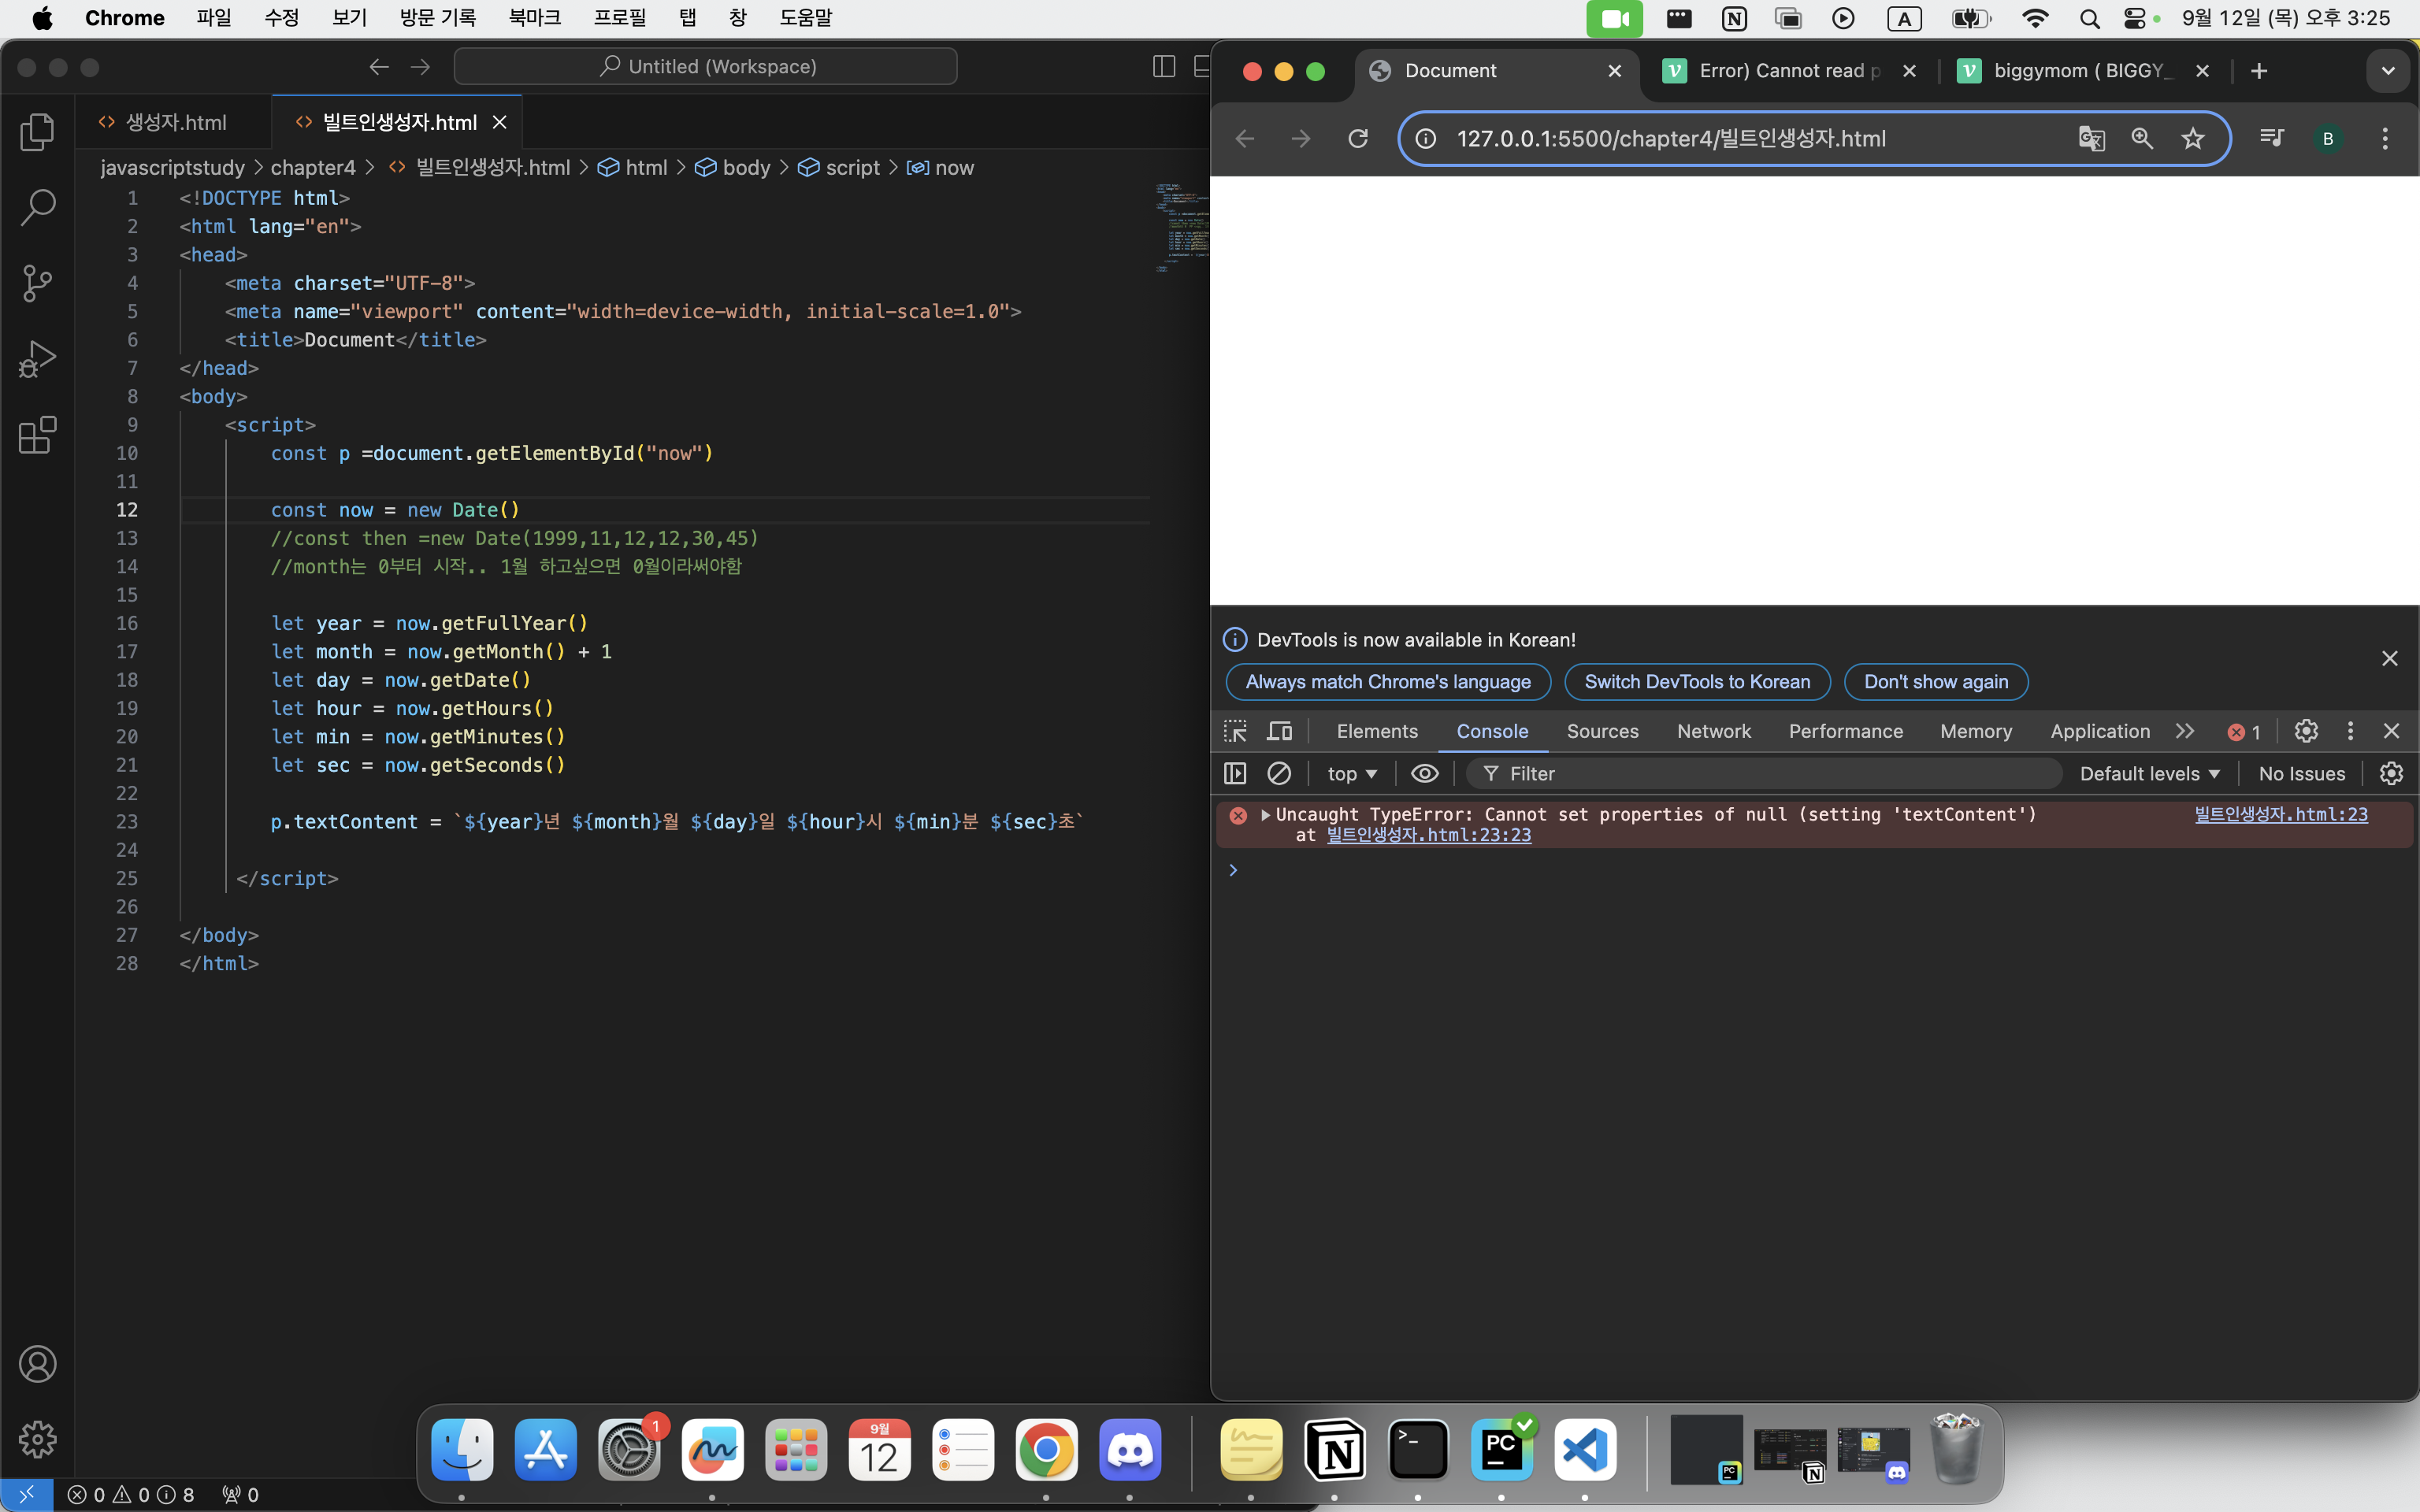The image size is (2420, 1512).
Task: Open the 생성자.html editor tab
Action: [175, 122]
